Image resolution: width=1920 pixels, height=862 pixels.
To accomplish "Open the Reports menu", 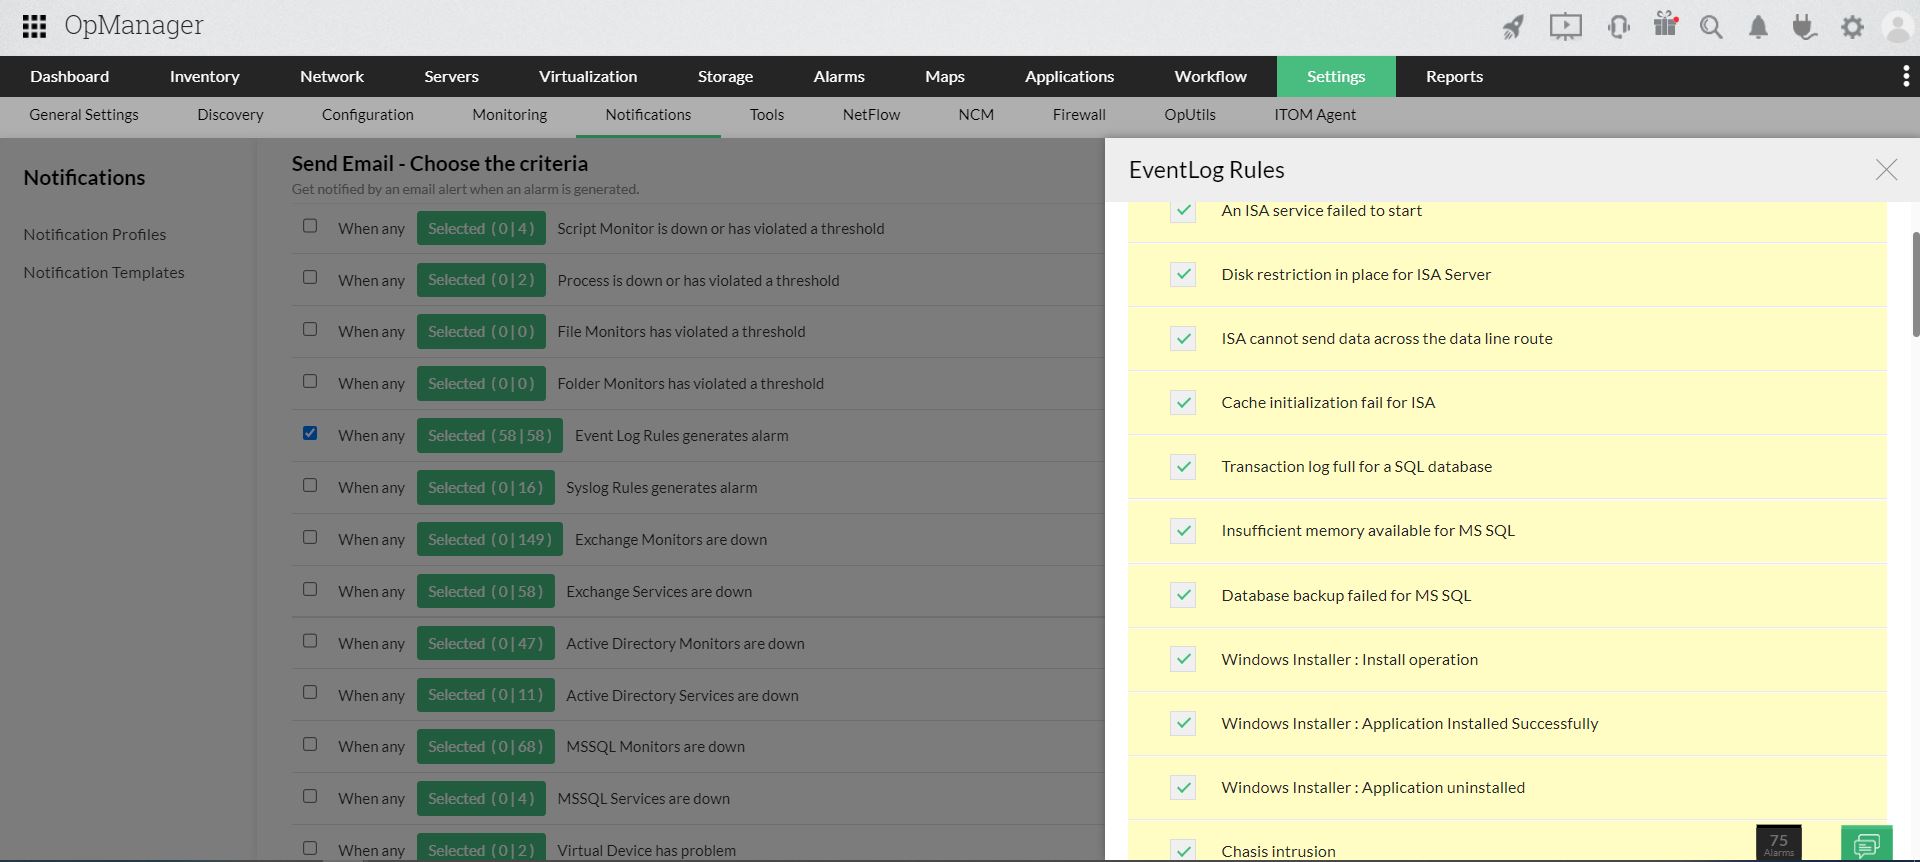I will [x=1454, y=76].
